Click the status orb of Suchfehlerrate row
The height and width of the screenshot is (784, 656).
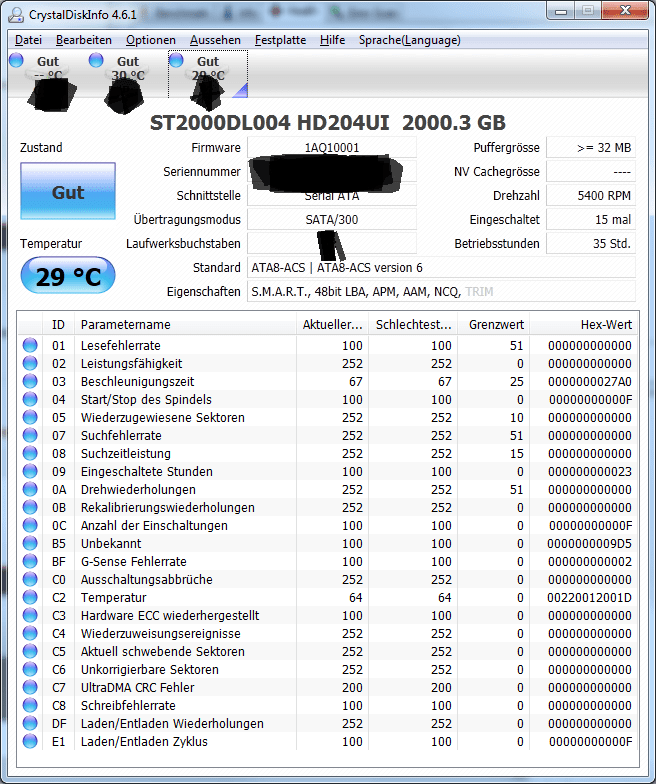[x=30, y=435]
